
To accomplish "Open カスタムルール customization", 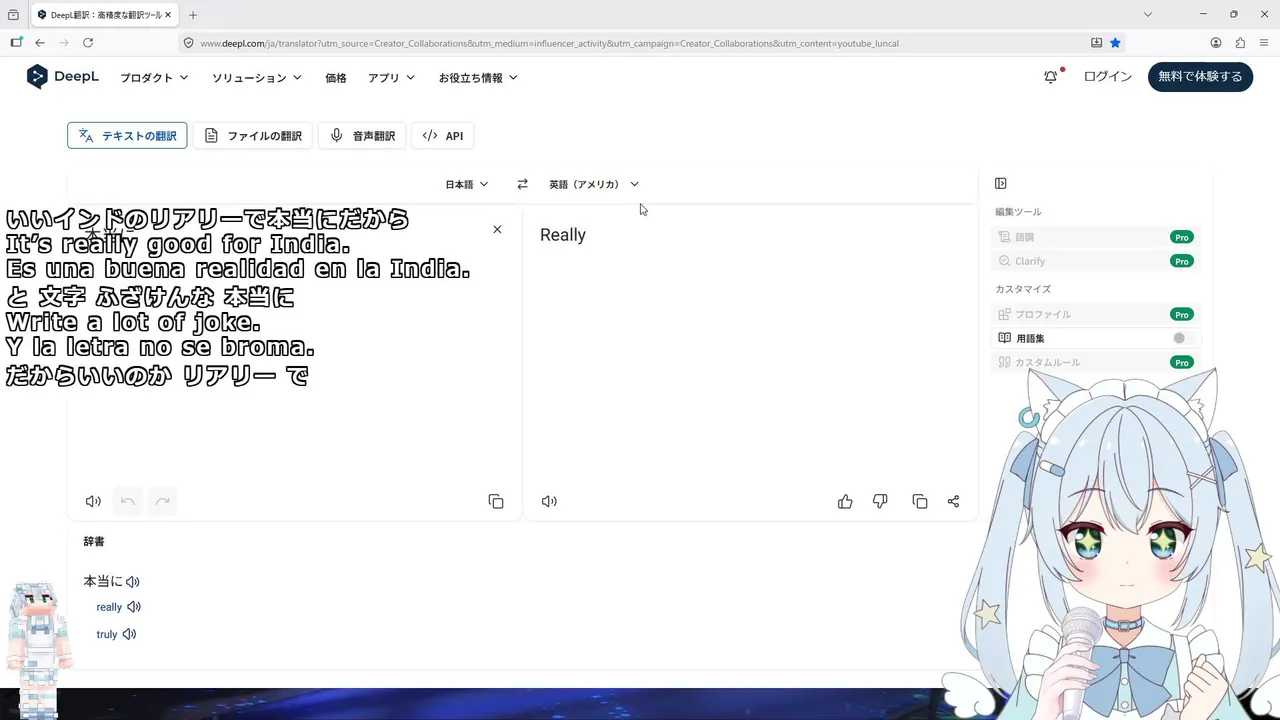I will pos(1096,362).
